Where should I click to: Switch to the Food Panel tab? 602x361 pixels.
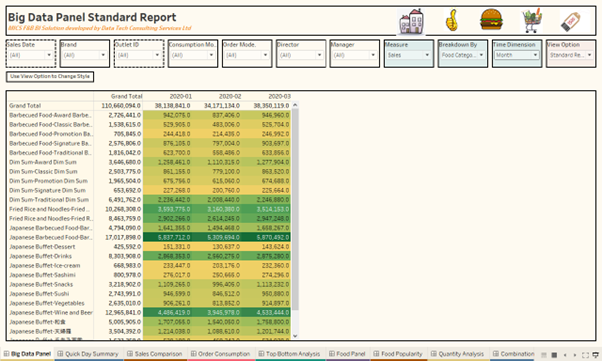tap(347, 354)
